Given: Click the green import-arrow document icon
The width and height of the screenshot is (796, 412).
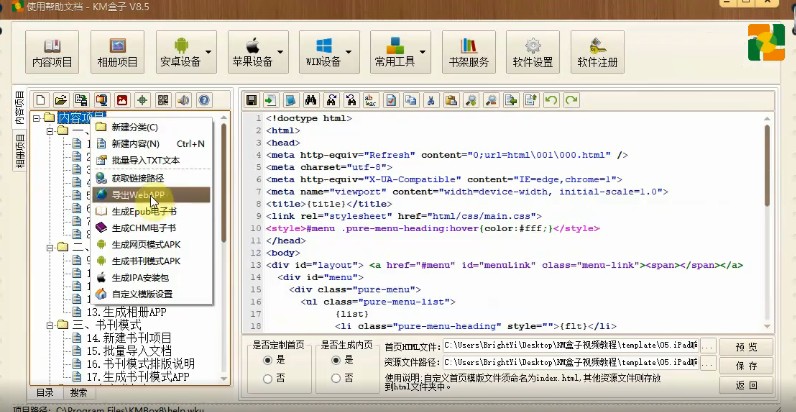Looking at the screenshot, I should [271, 100].
